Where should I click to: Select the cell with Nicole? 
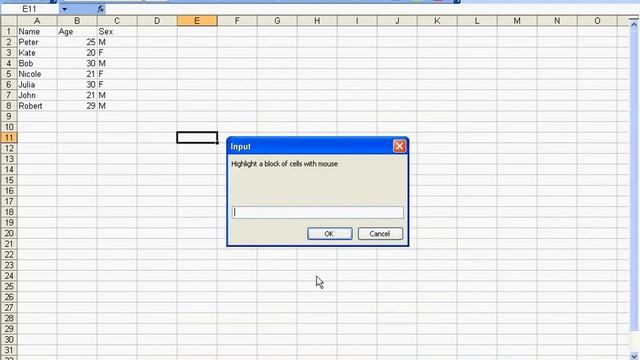(x=37, y=74)
